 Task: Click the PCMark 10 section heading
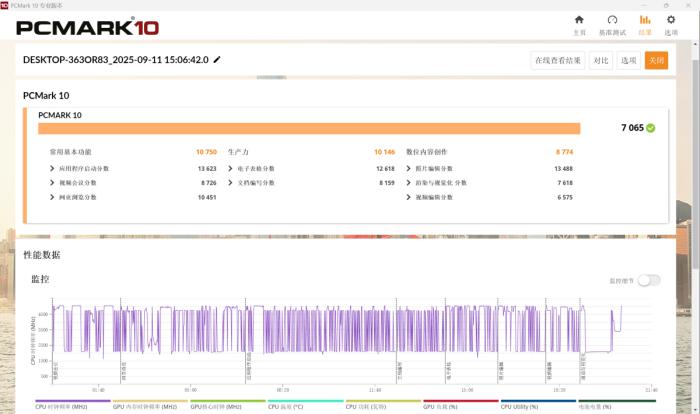pos(46,96)
